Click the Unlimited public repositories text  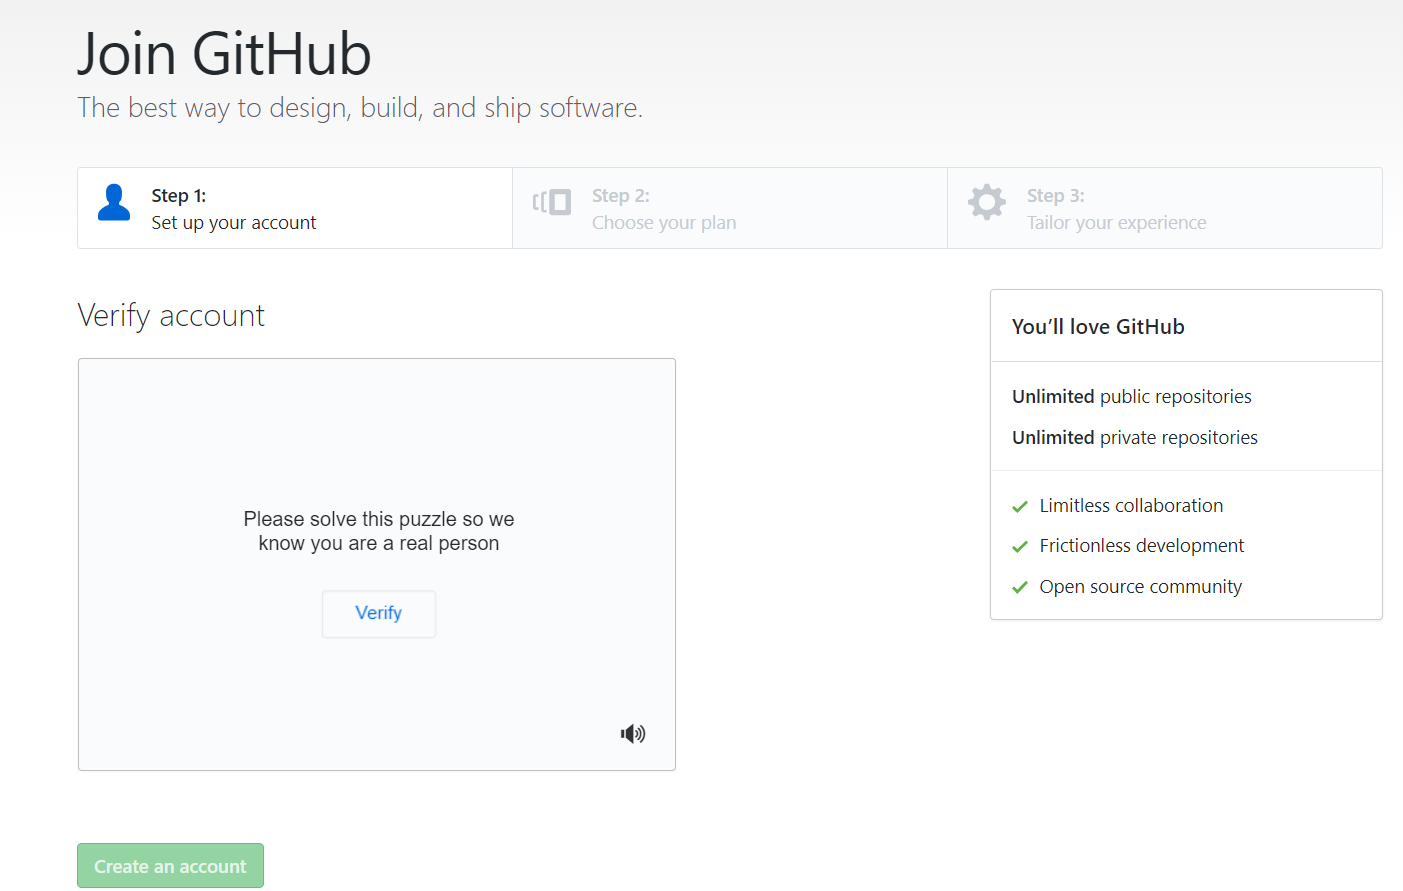pos(1132,397)
